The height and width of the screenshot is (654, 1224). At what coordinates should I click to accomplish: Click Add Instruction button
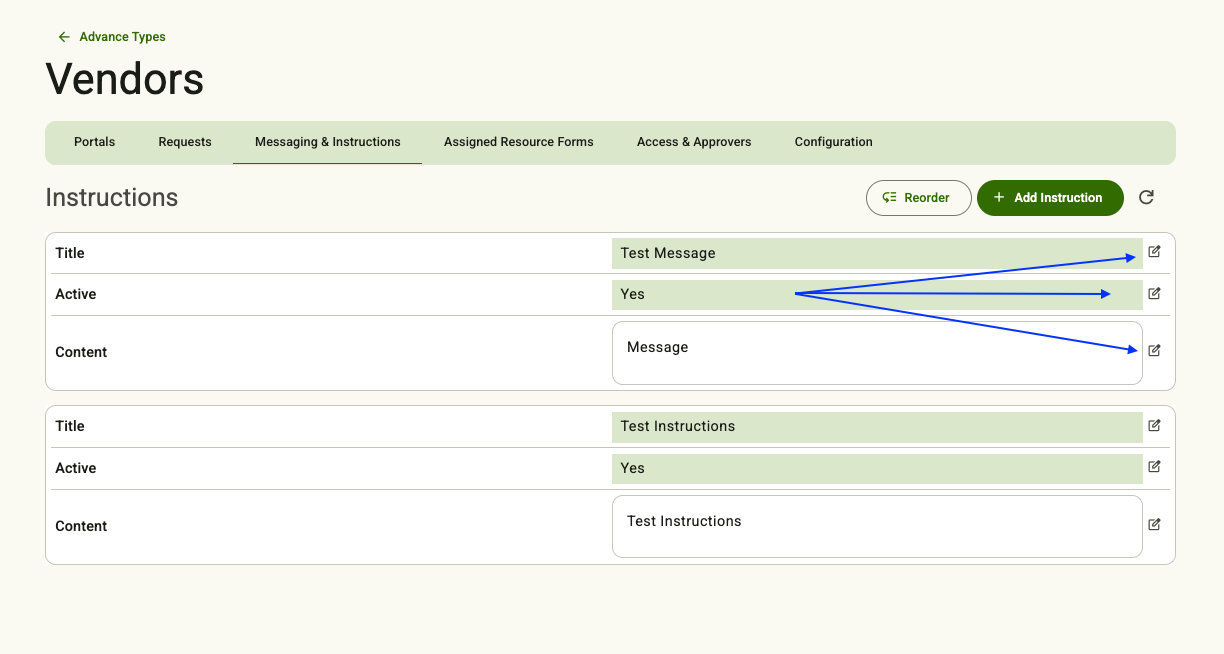point(1050,198)
